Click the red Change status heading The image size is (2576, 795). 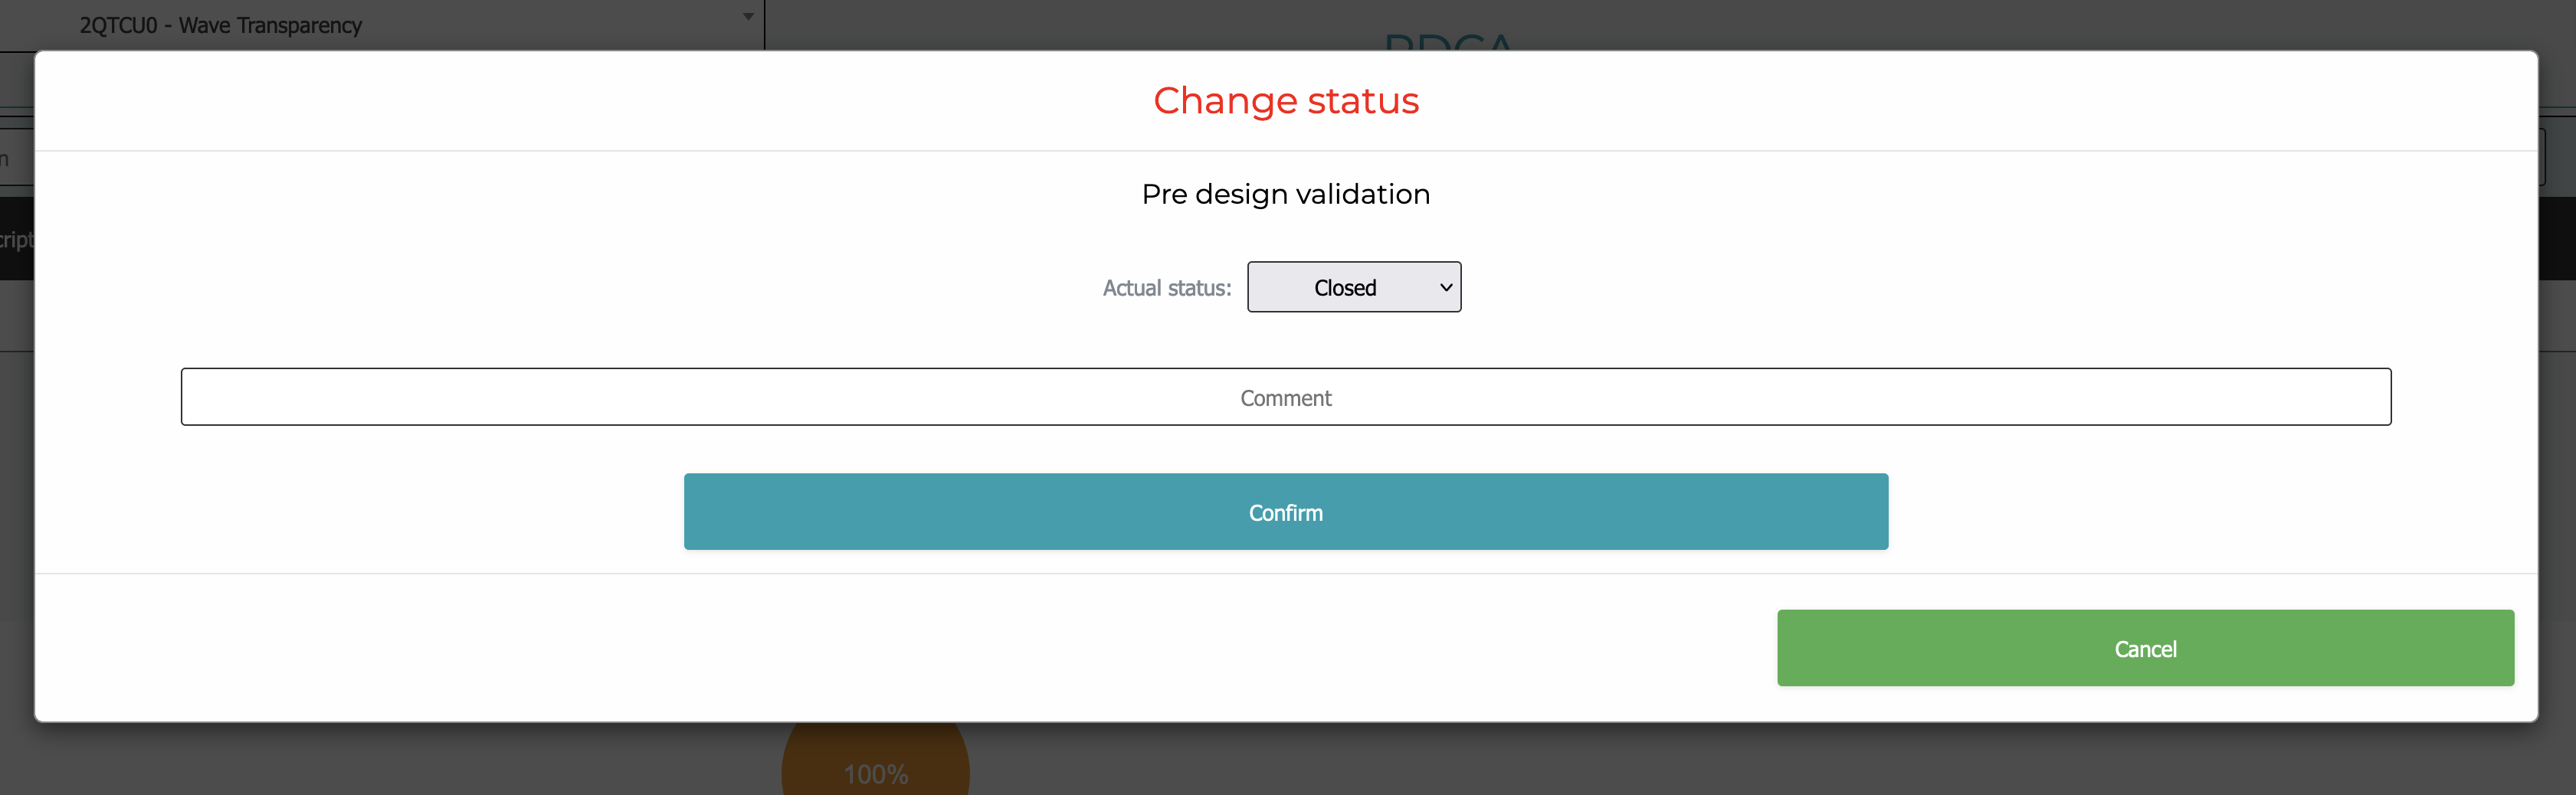pyautogui.click(x=1285, y=101)
